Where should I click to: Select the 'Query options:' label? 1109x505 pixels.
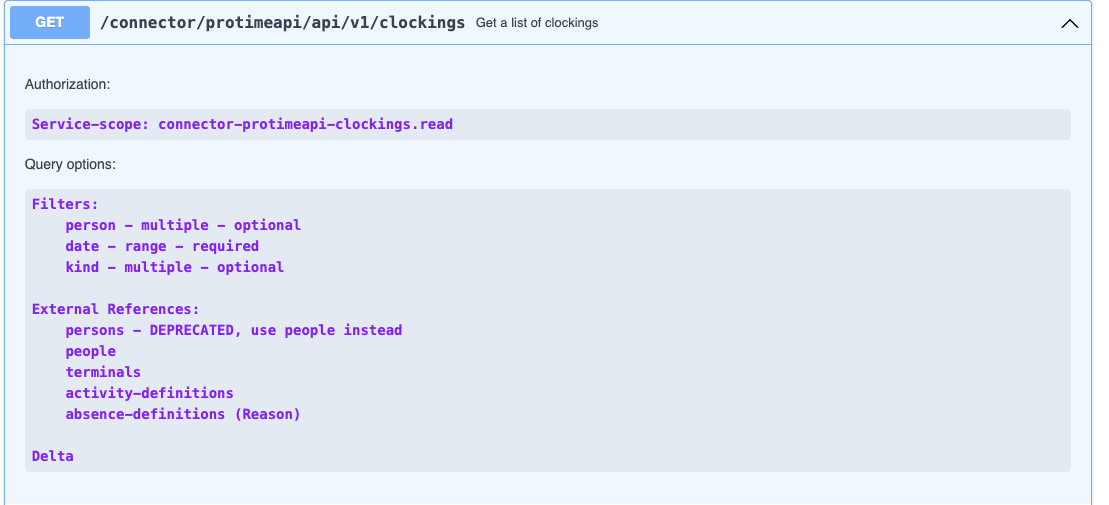click(70, 164)
